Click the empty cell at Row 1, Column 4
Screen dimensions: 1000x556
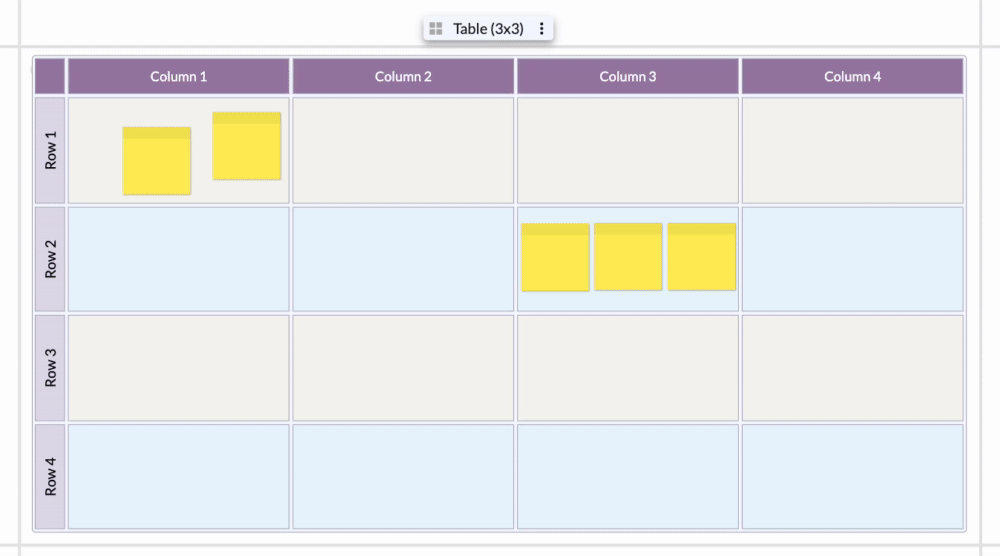tap(853, 150)
